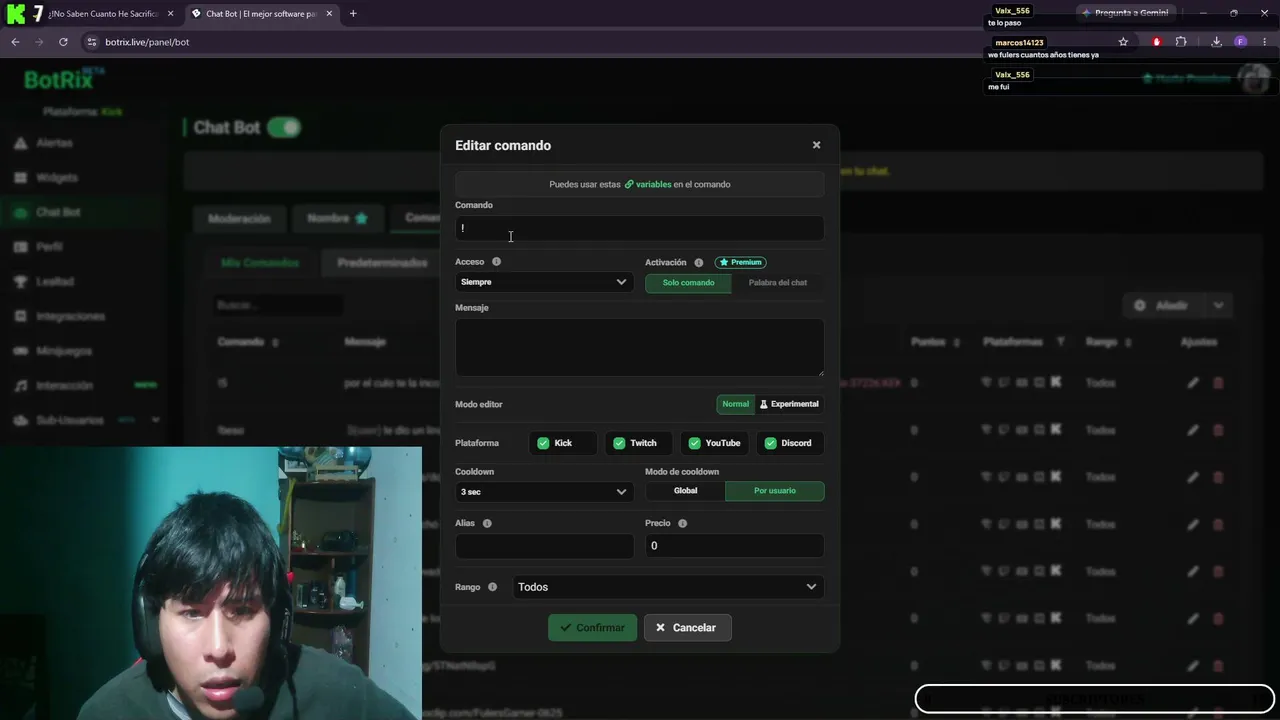Close the Editar comando dialog with X
Viewport: 1280px width, 720px height.
pos(816,145)
